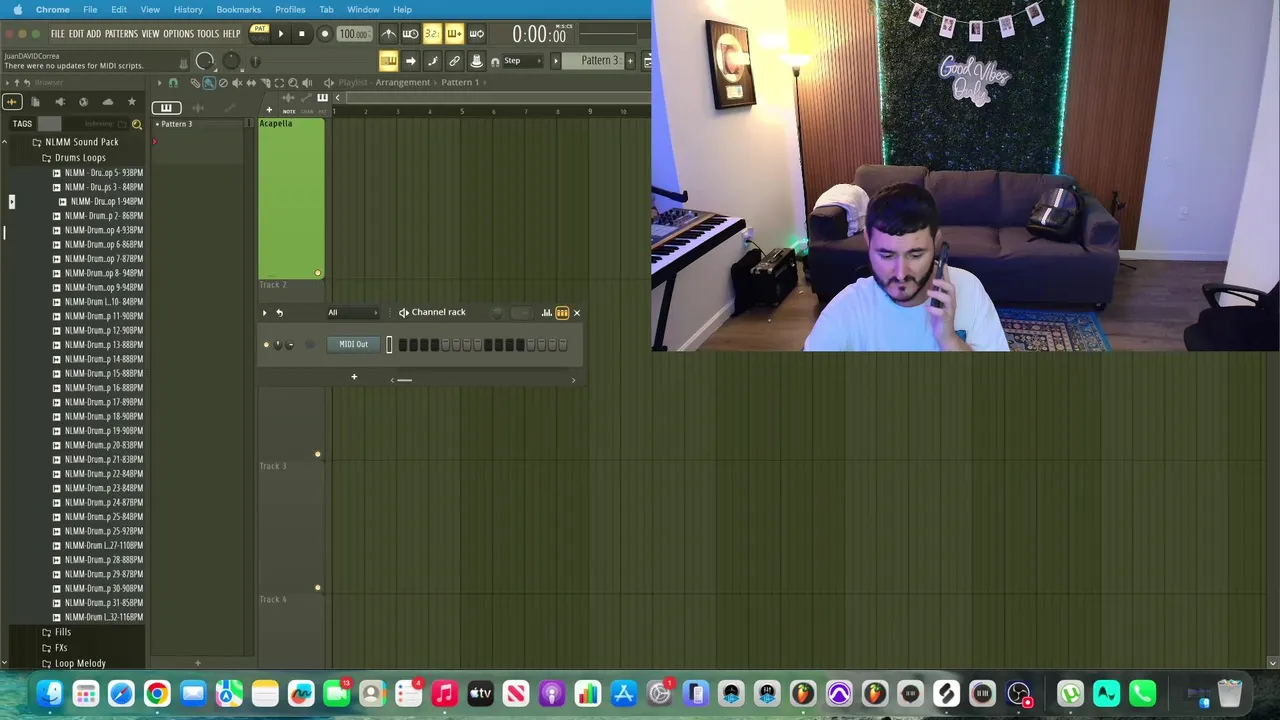Toggle PAT/SONG mode switch
This screenshot has width=1280, height=720.
click(x=260, y=34)
